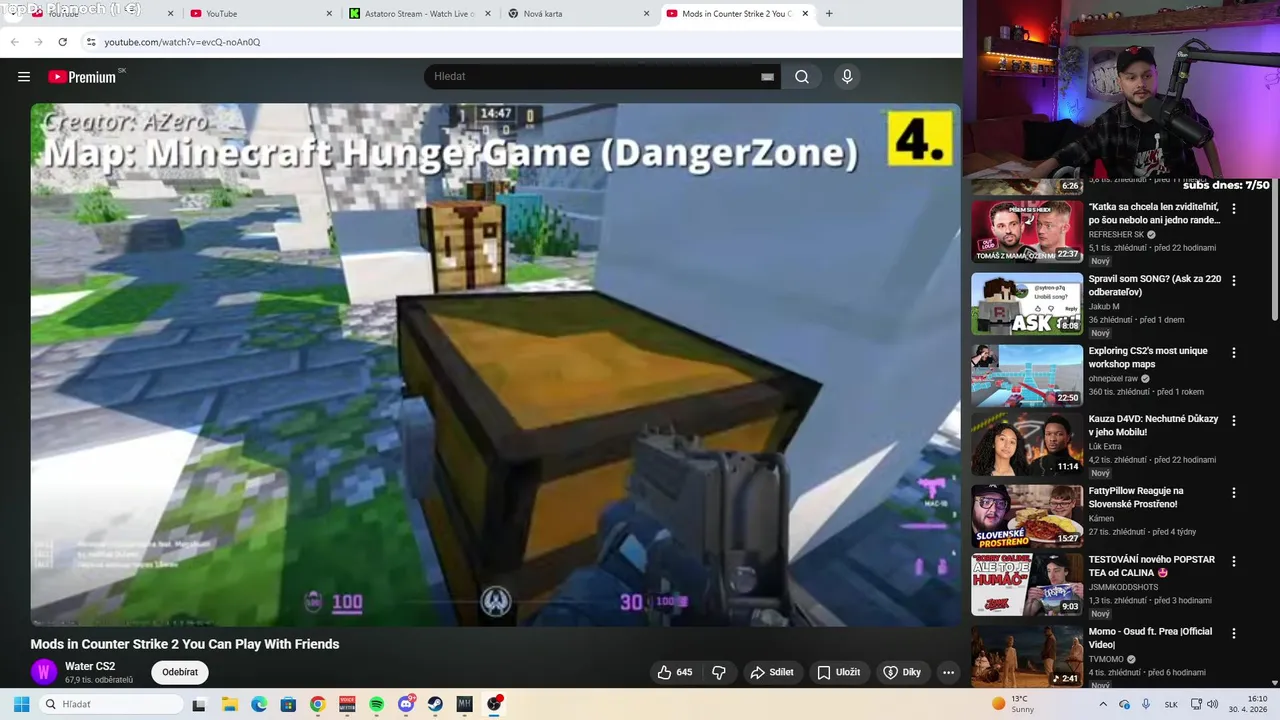Focus the browser address bar URL
This screenshot has width=1280, height=720.
(x=182, y=42)
